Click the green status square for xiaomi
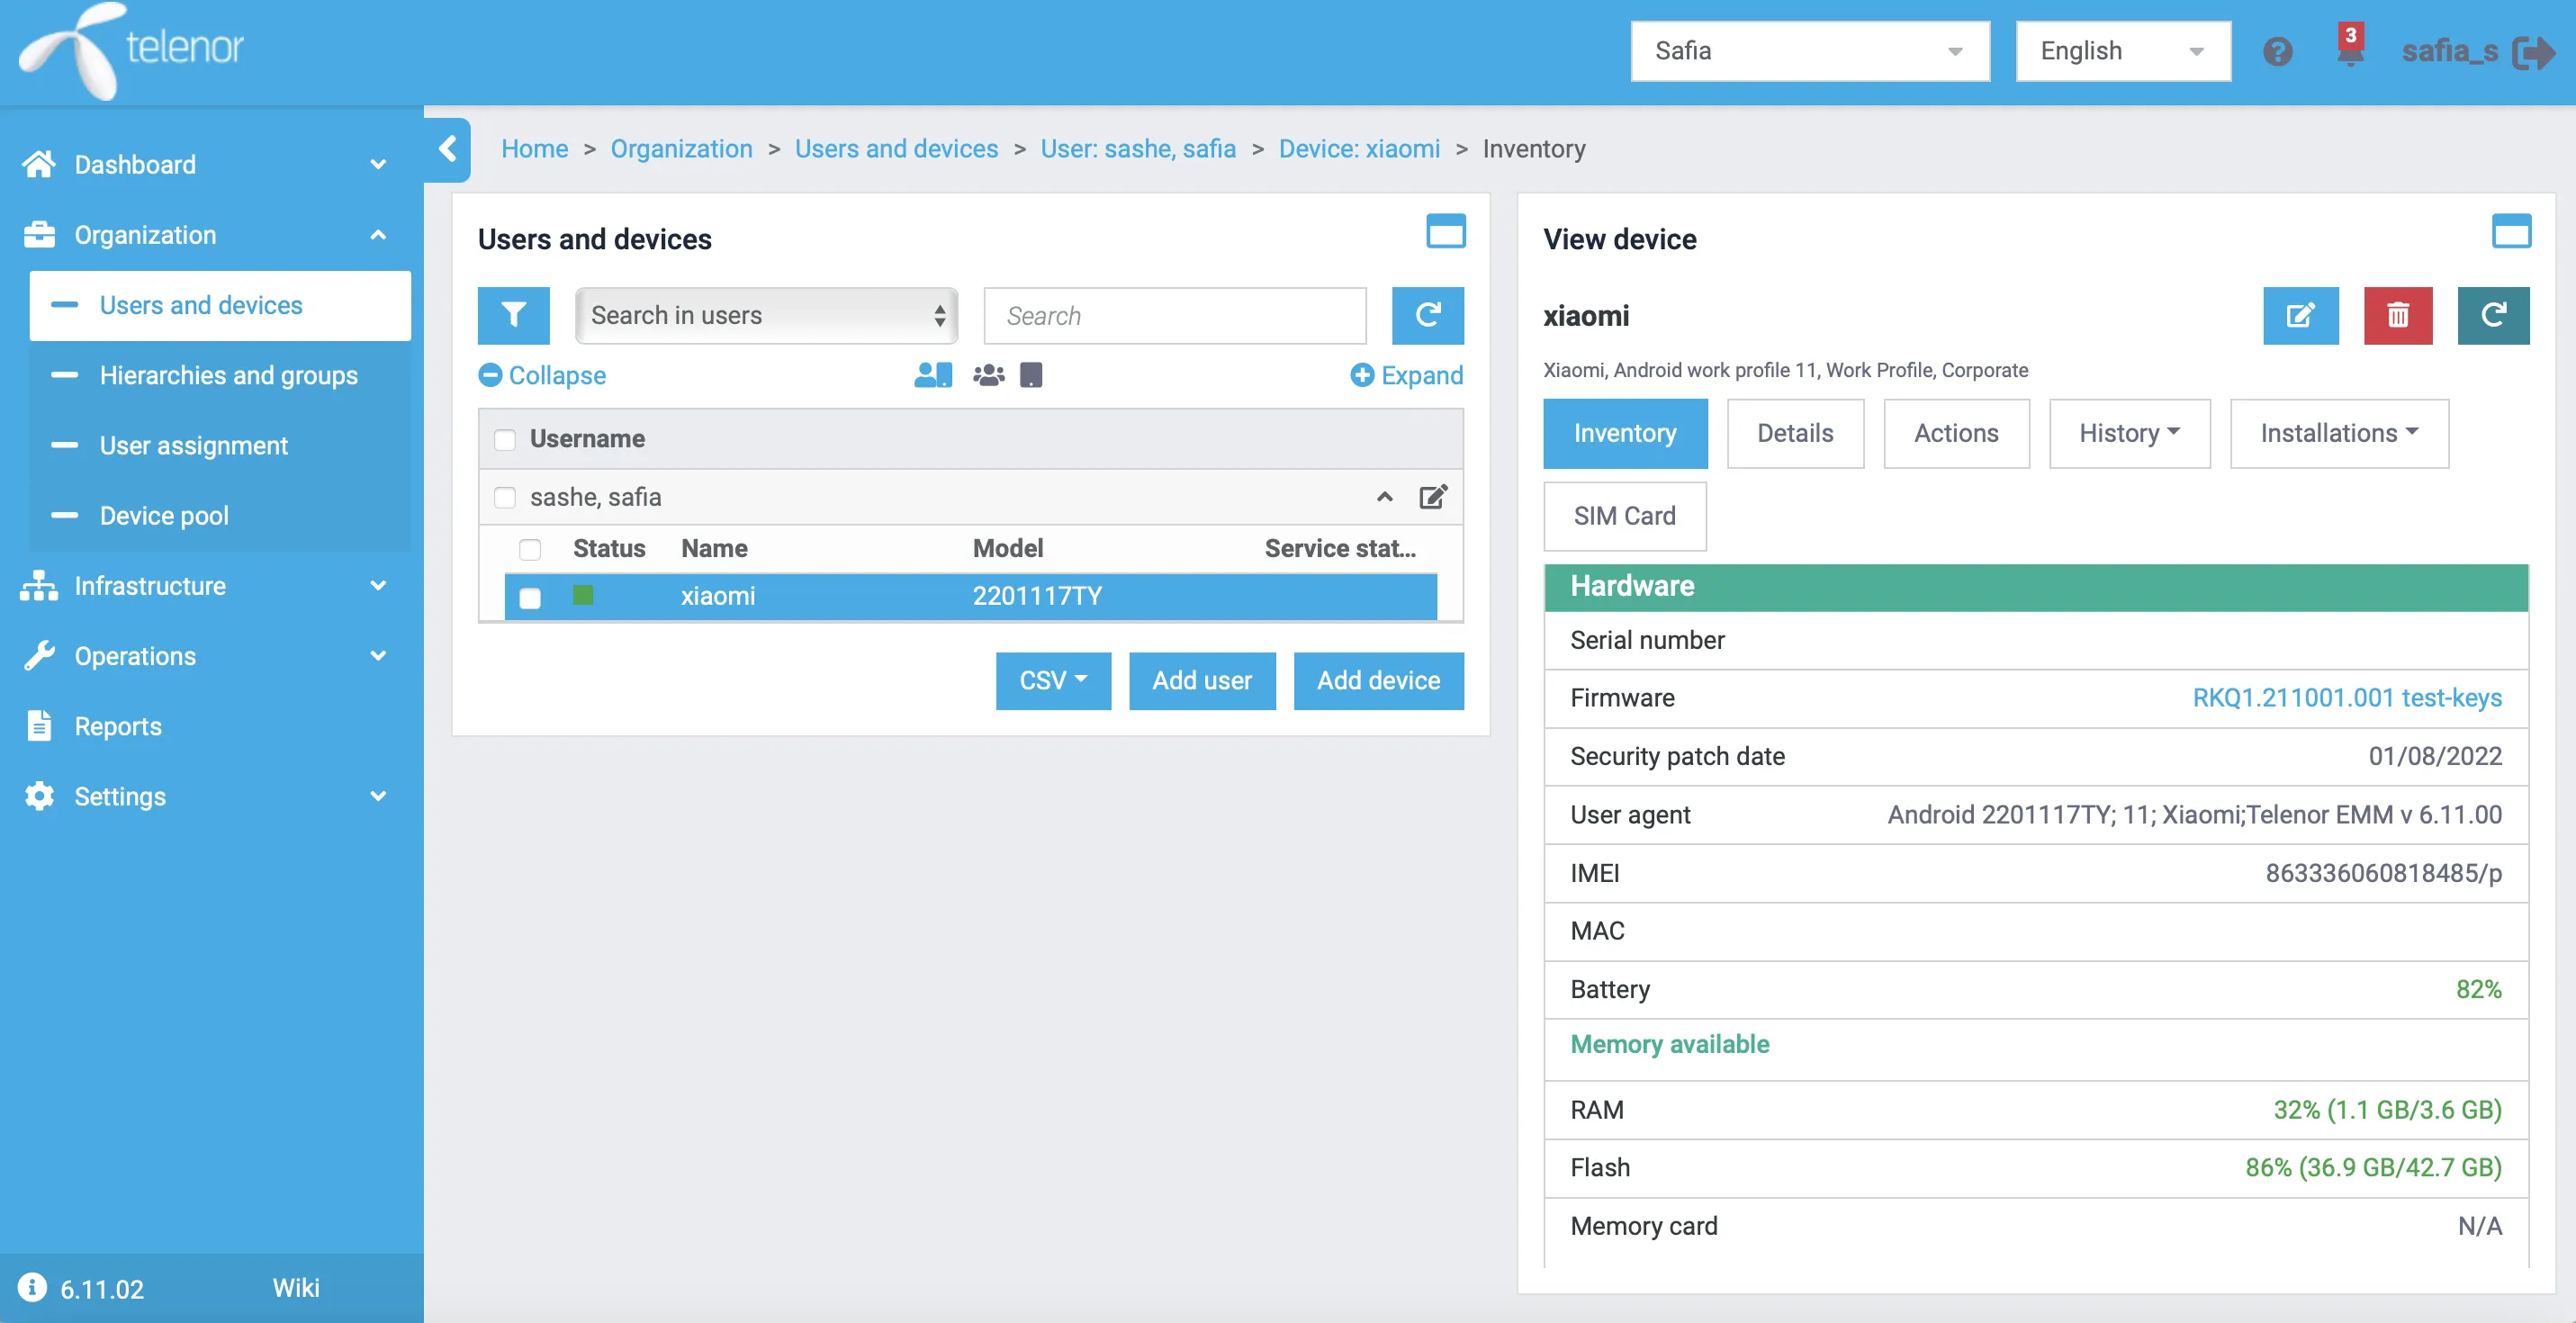Image resolution: width=2576 pixels, height=1323 pixels. click(583, 596)
